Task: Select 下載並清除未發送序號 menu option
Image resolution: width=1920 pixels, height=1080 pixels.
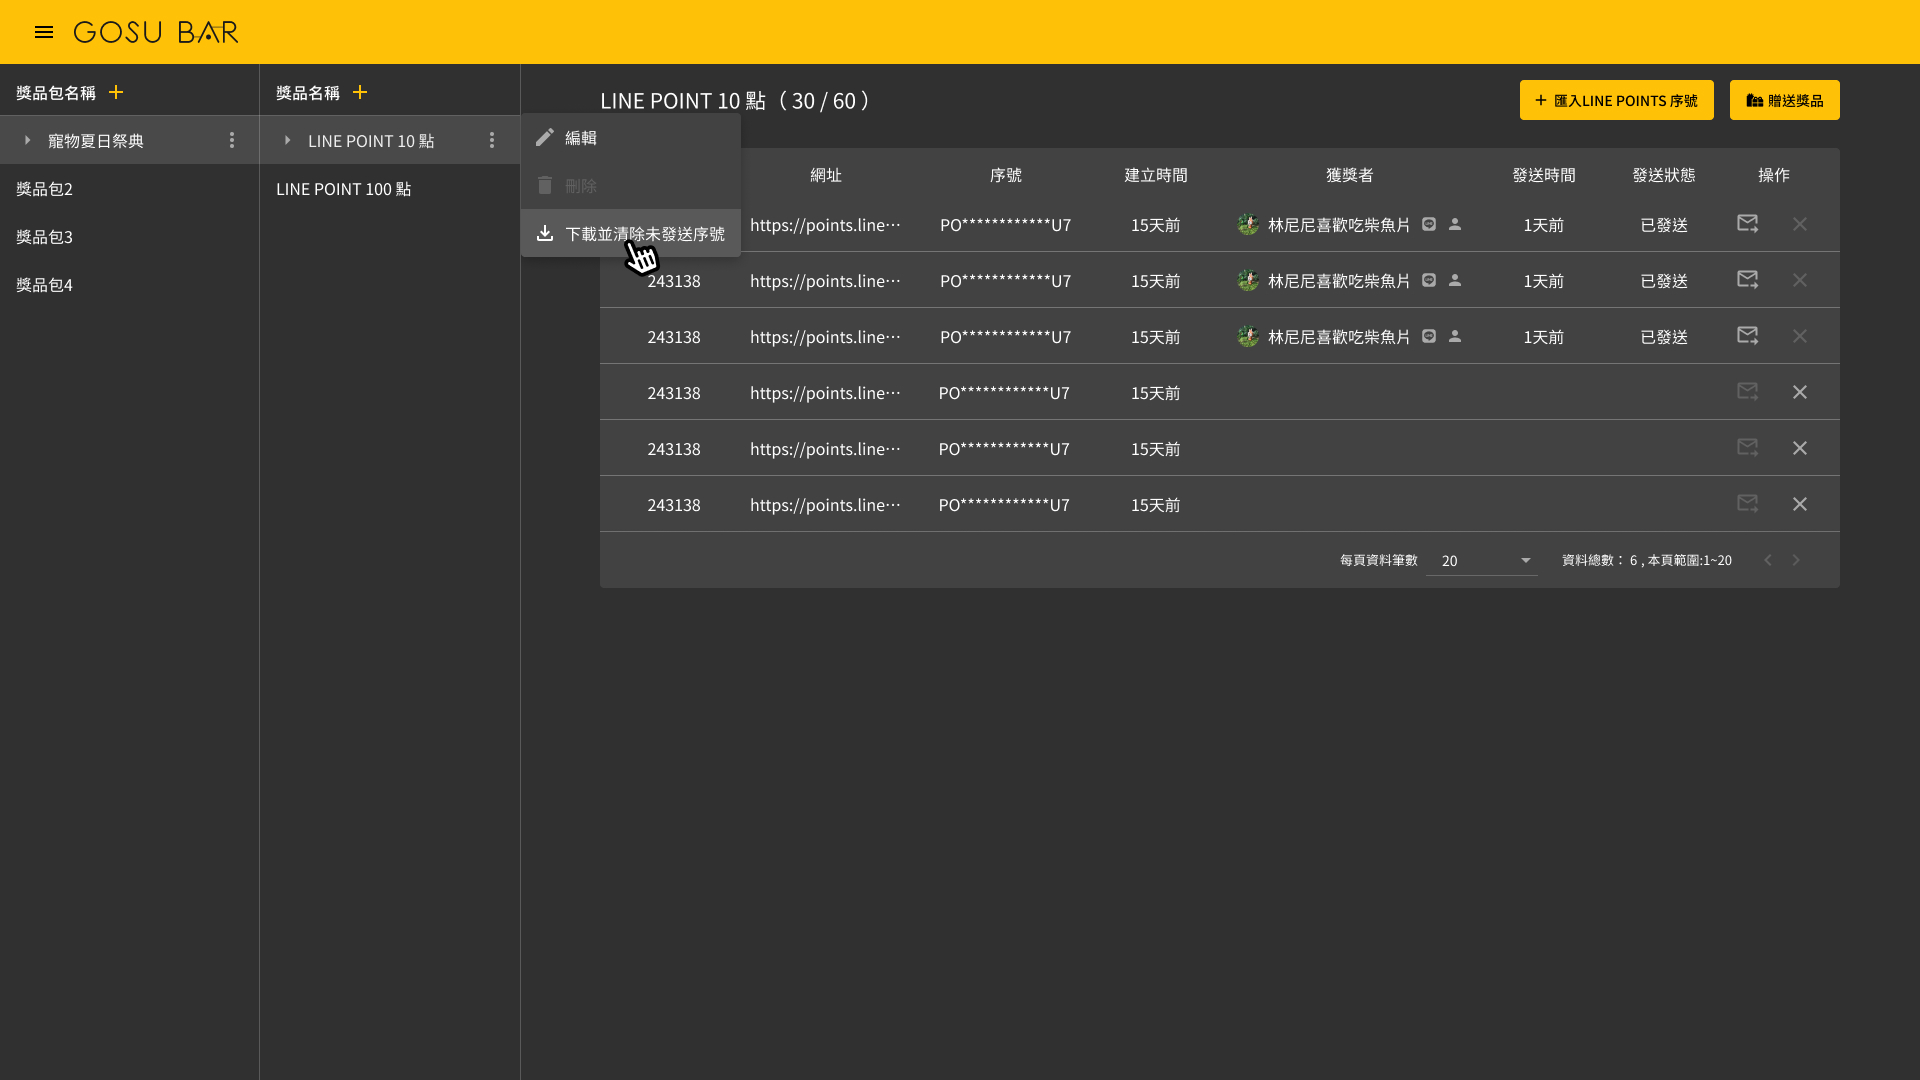Action: (630, 234)
